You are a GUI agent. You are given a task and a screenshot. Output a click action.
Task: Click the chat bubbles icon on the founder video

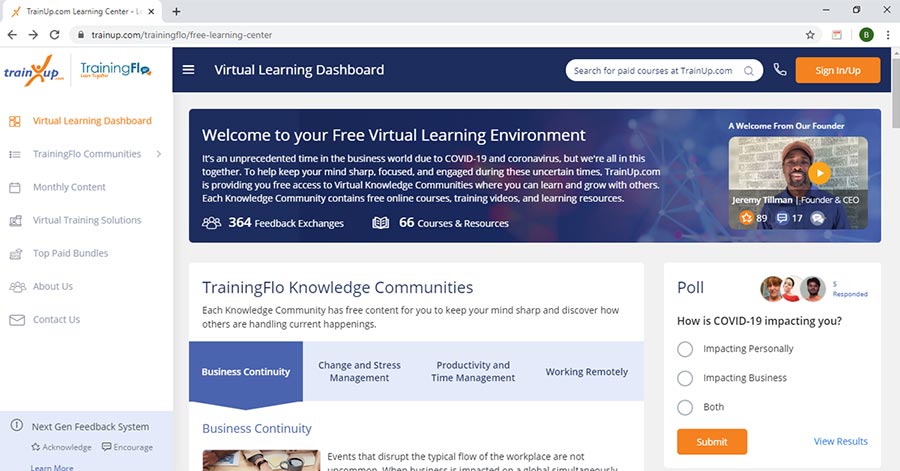click(x=817, y=218)
